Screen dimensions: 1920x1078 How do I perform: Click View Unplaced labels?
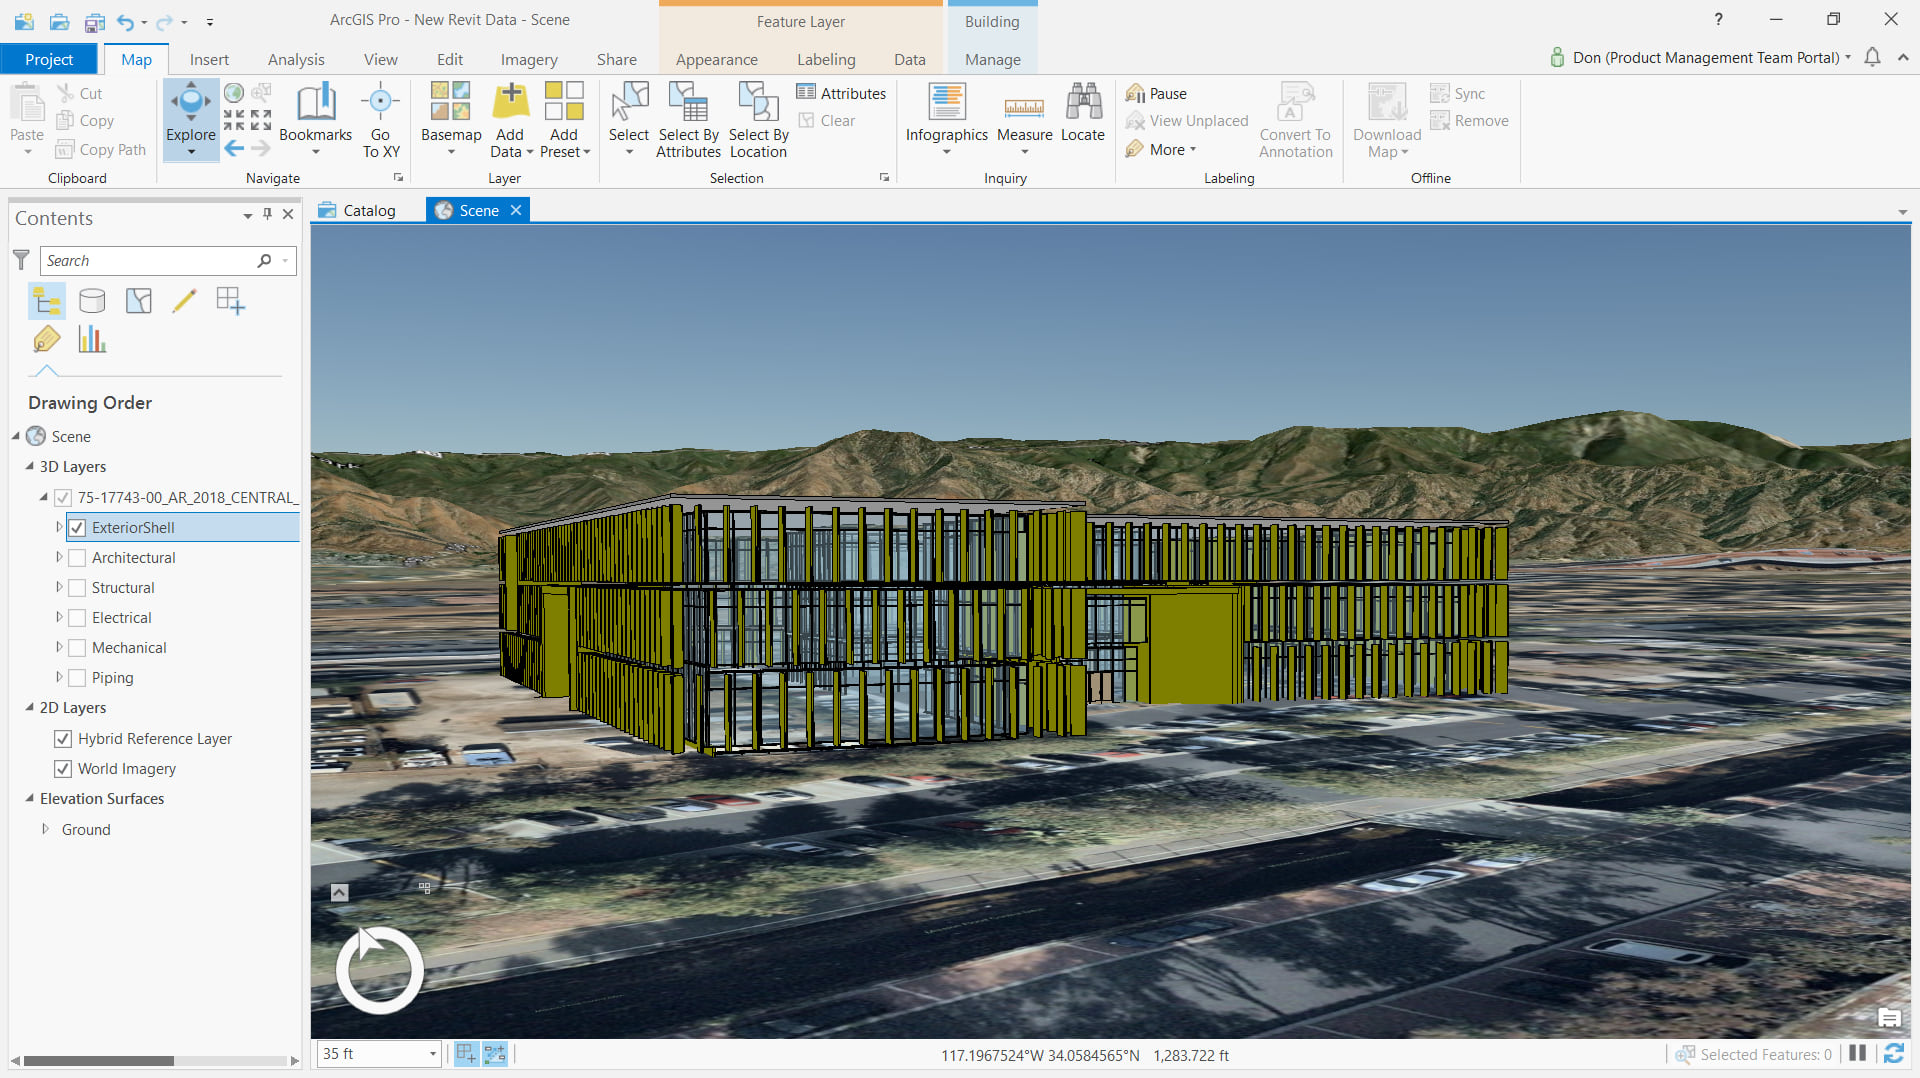[1187, 121]
